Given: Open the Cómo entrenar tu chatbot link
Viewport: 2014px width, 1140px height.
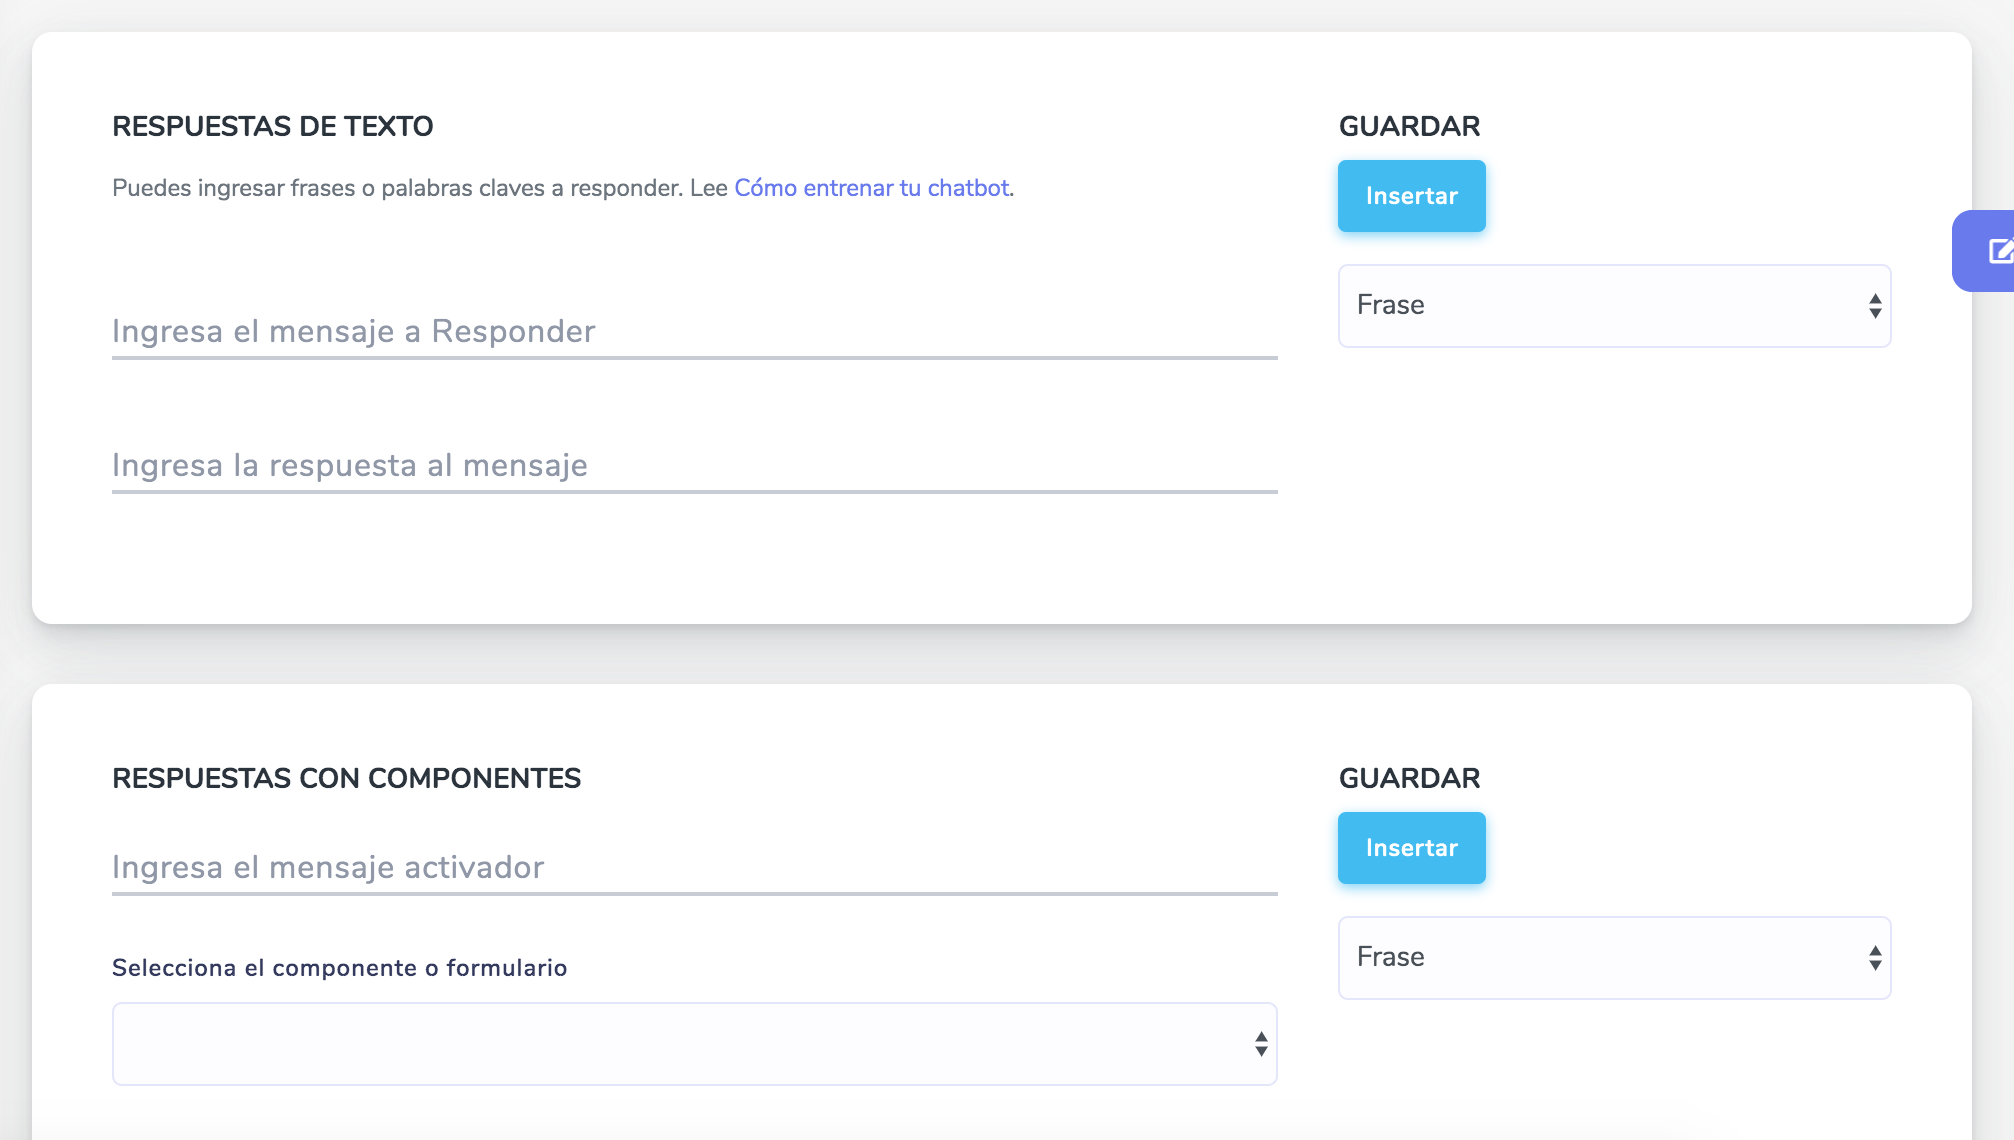Looking at the screenshot, I should pyautogui.click(x=871, y=188).
